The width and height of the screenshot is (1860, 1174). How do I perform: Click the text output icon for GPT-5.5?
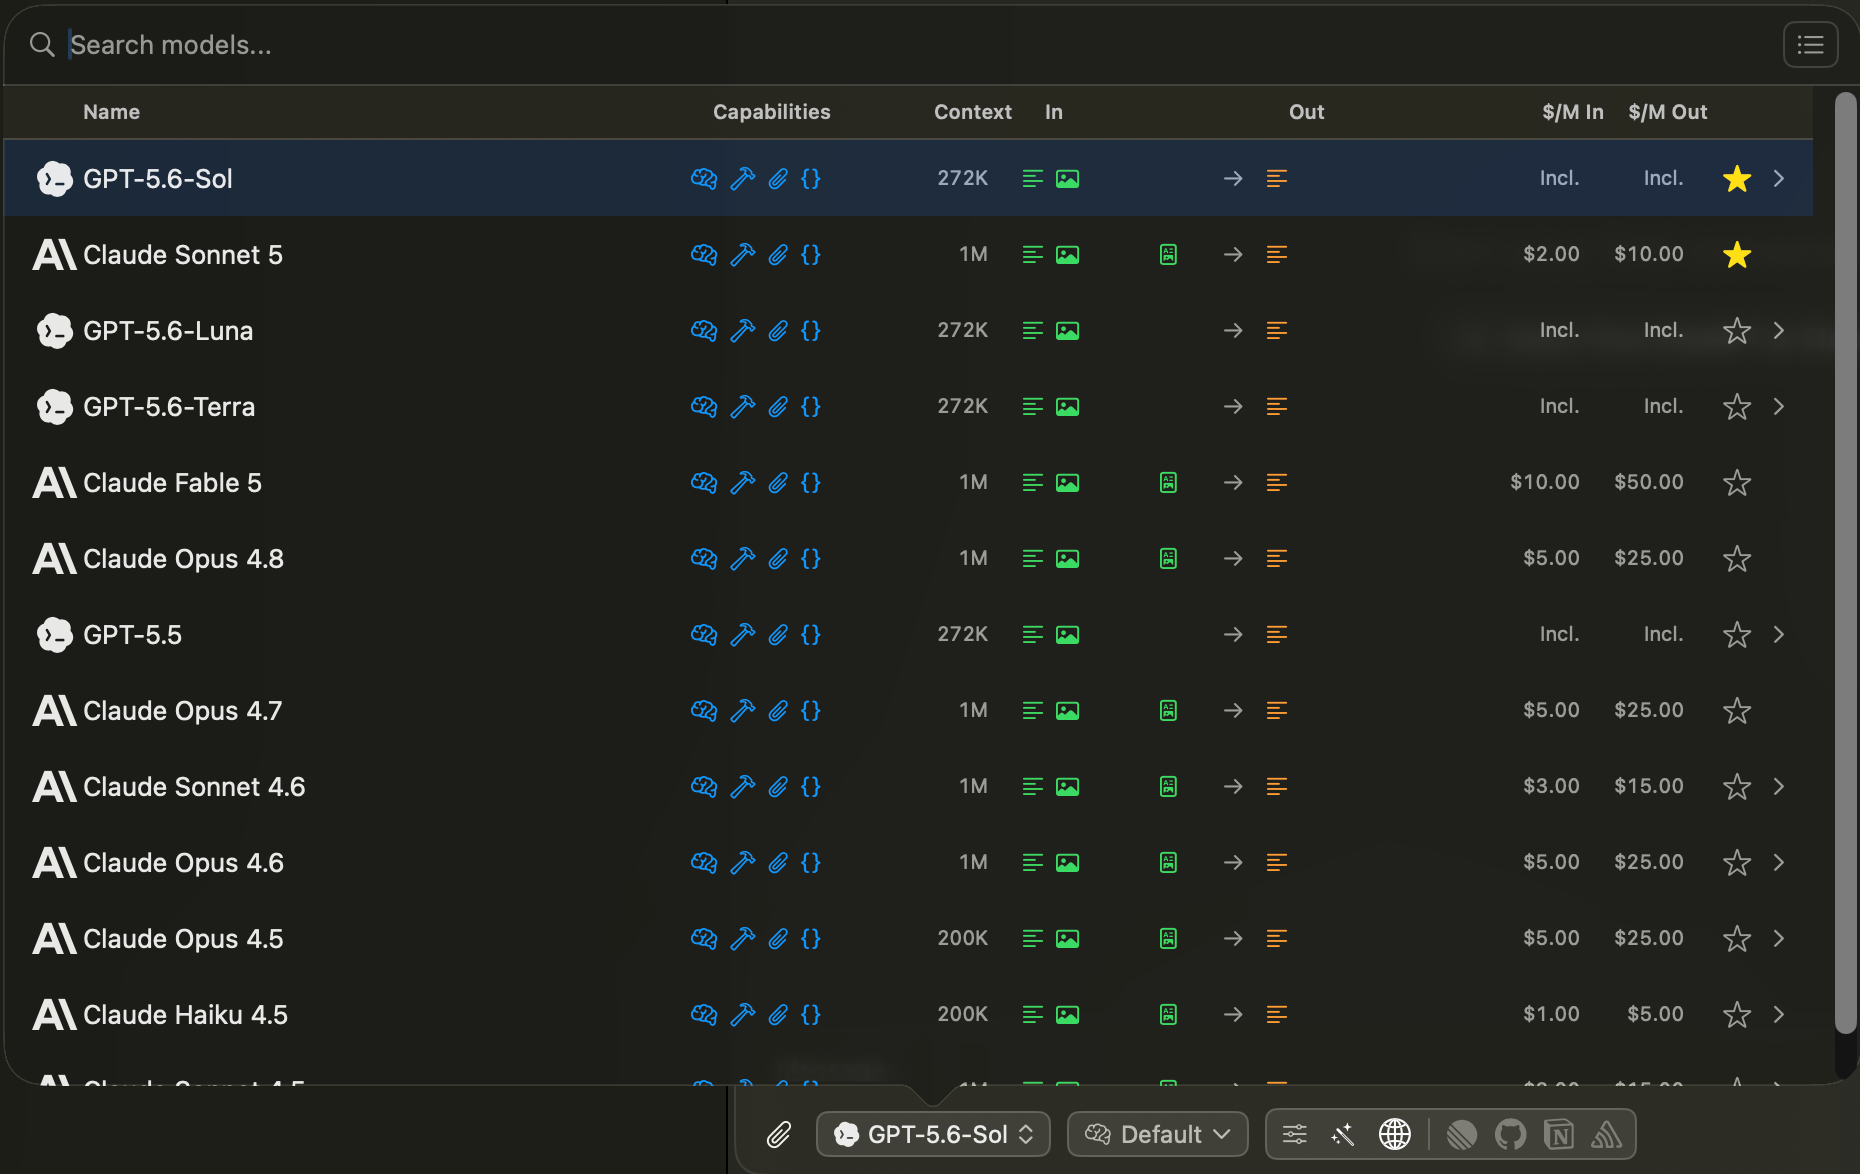1277,634
